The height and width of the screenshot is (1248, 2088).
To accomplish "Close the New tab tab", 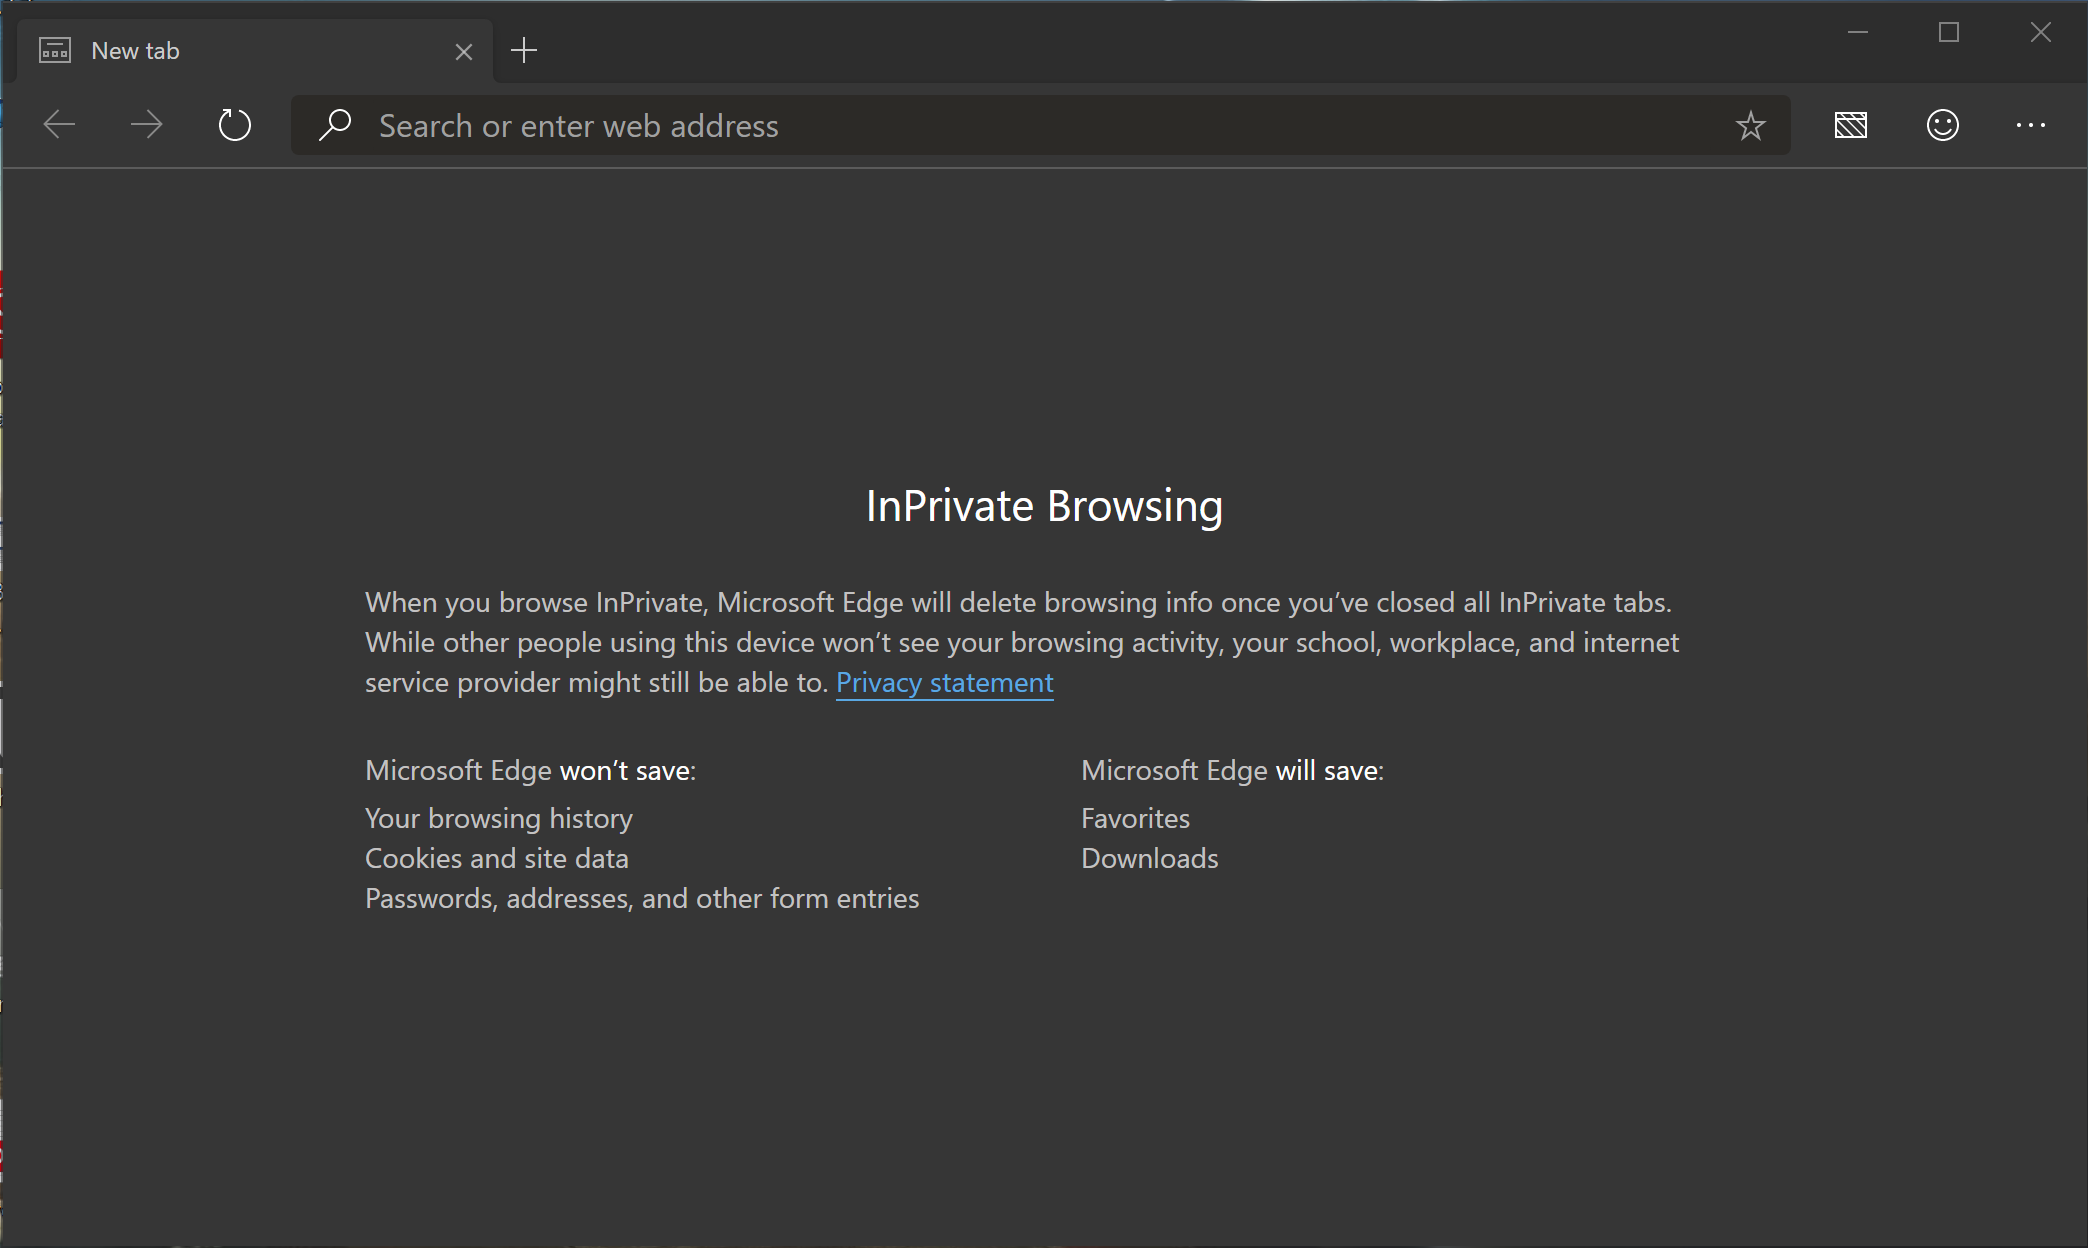I will tap(463, 50).
